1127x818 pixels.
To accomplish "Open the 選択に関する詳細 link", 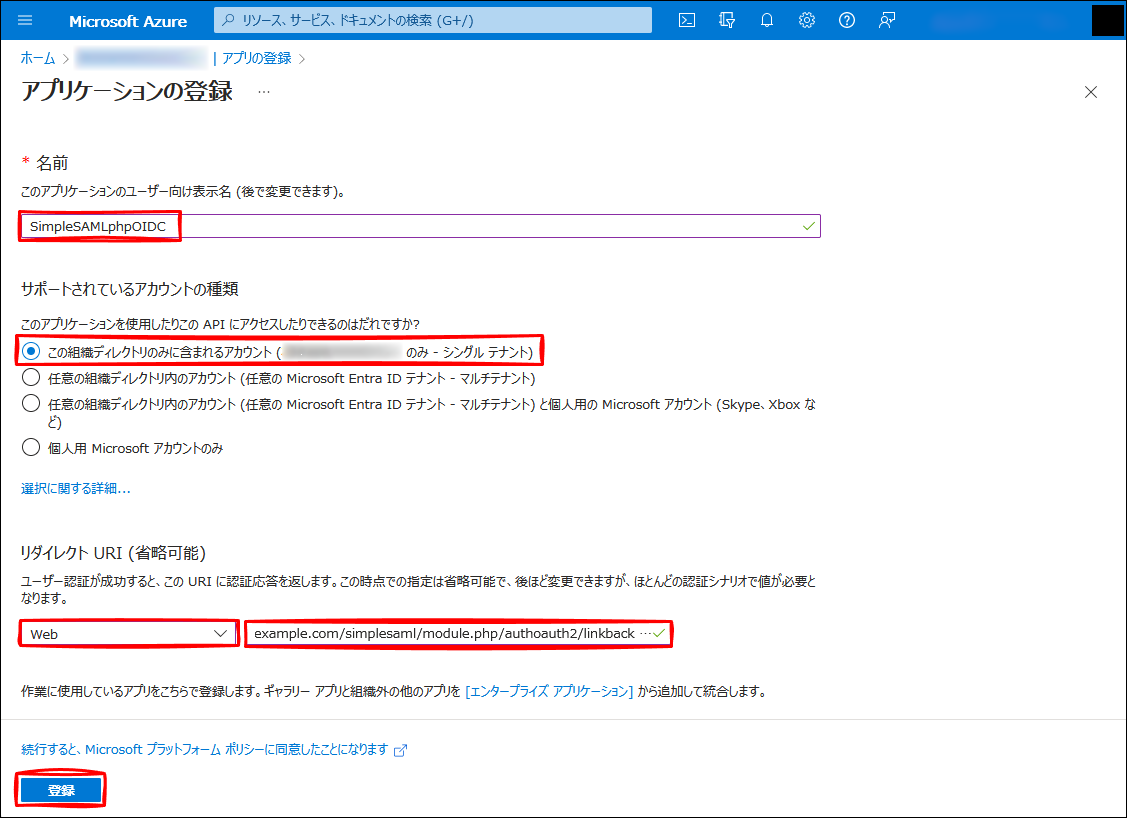I will [x=76, y=489].
